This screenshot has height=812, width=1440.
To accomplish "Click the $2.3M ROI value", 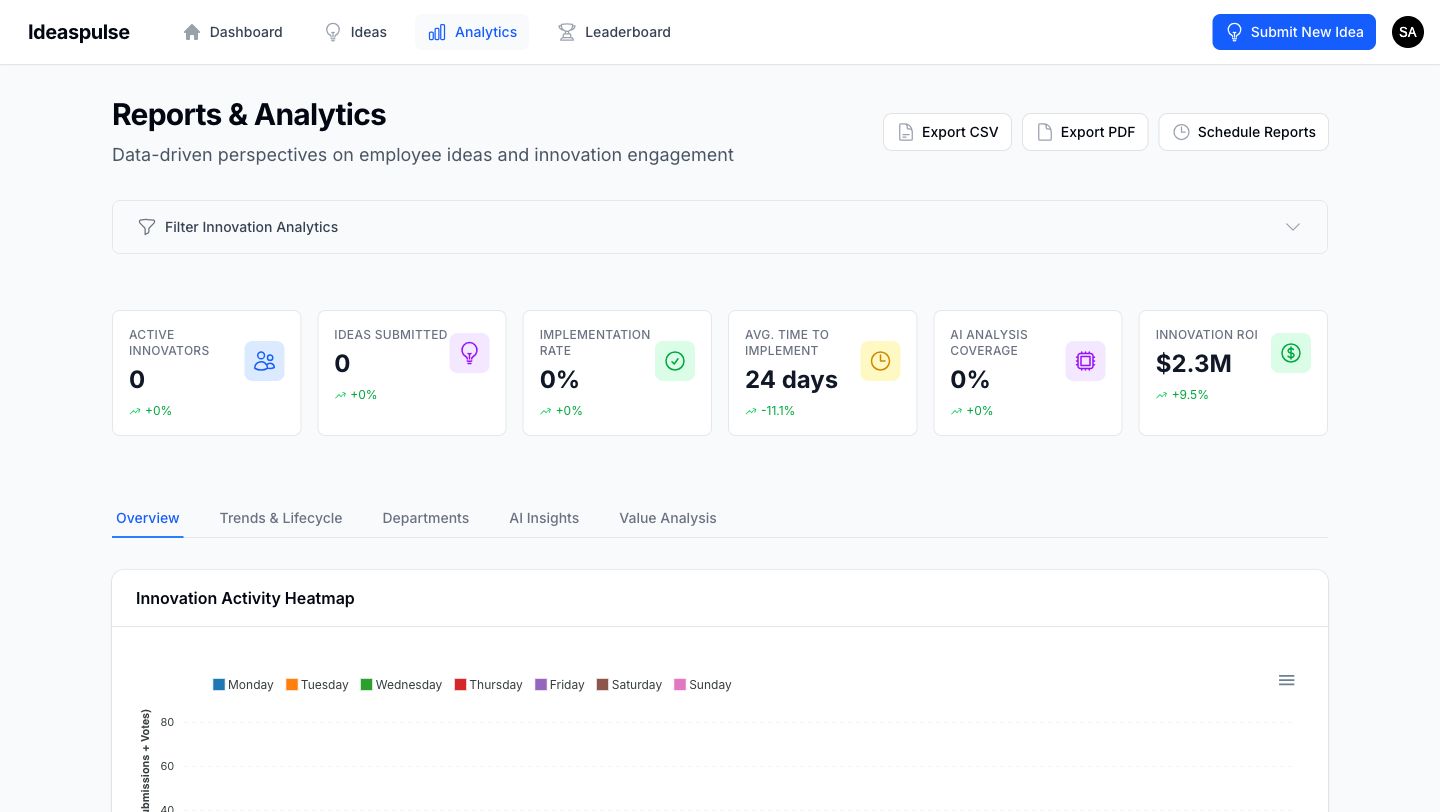I will pos(1194,364).
